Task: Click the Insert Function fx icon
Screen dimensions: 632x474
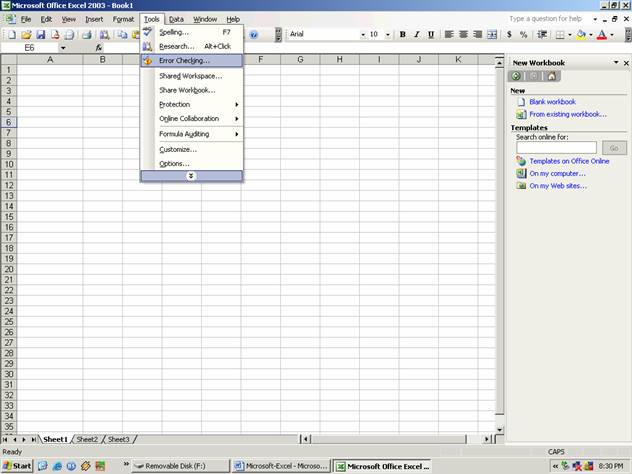Action: [x=99, y=48]
